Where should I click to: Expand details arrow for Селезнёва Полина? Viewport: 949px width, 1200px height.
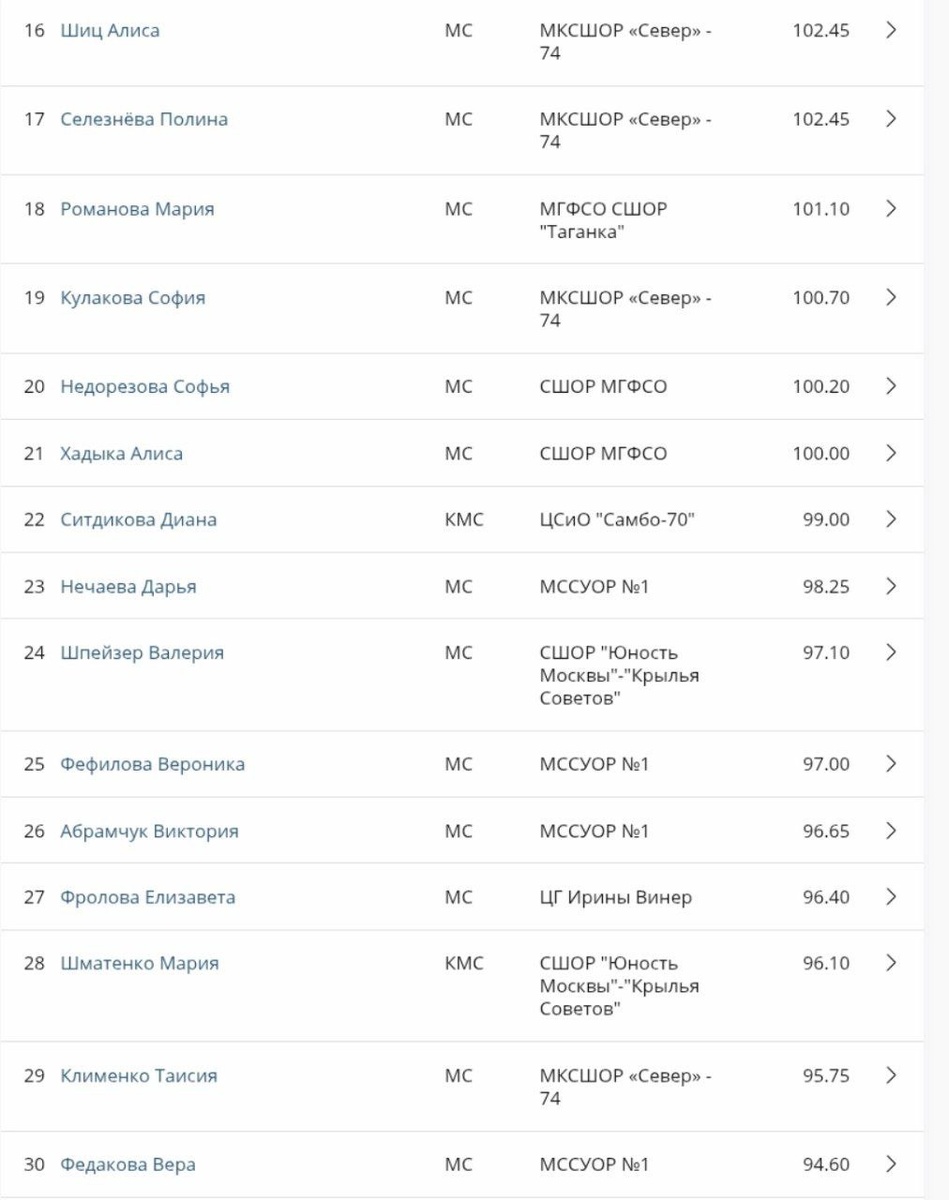pyautogui.click(x=891, y=119)
